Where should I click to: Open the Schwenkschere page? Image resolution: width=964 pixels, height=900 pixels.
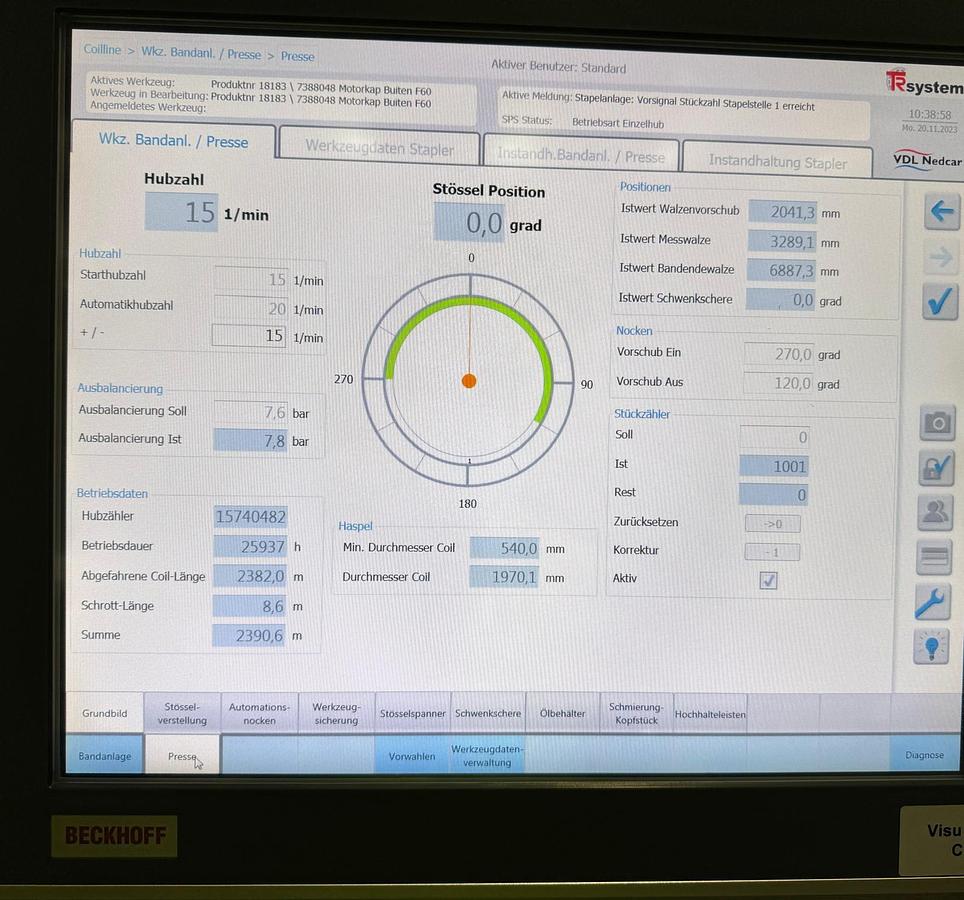point(488,713)
